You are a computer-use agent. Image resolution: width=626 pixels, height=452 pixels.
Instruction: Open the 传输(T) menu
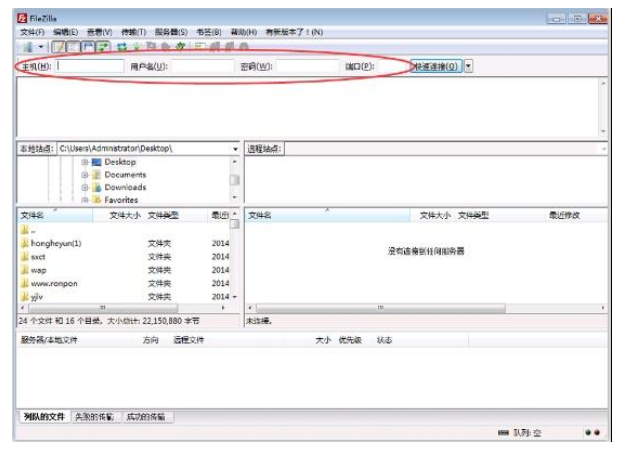click(134, 32)
